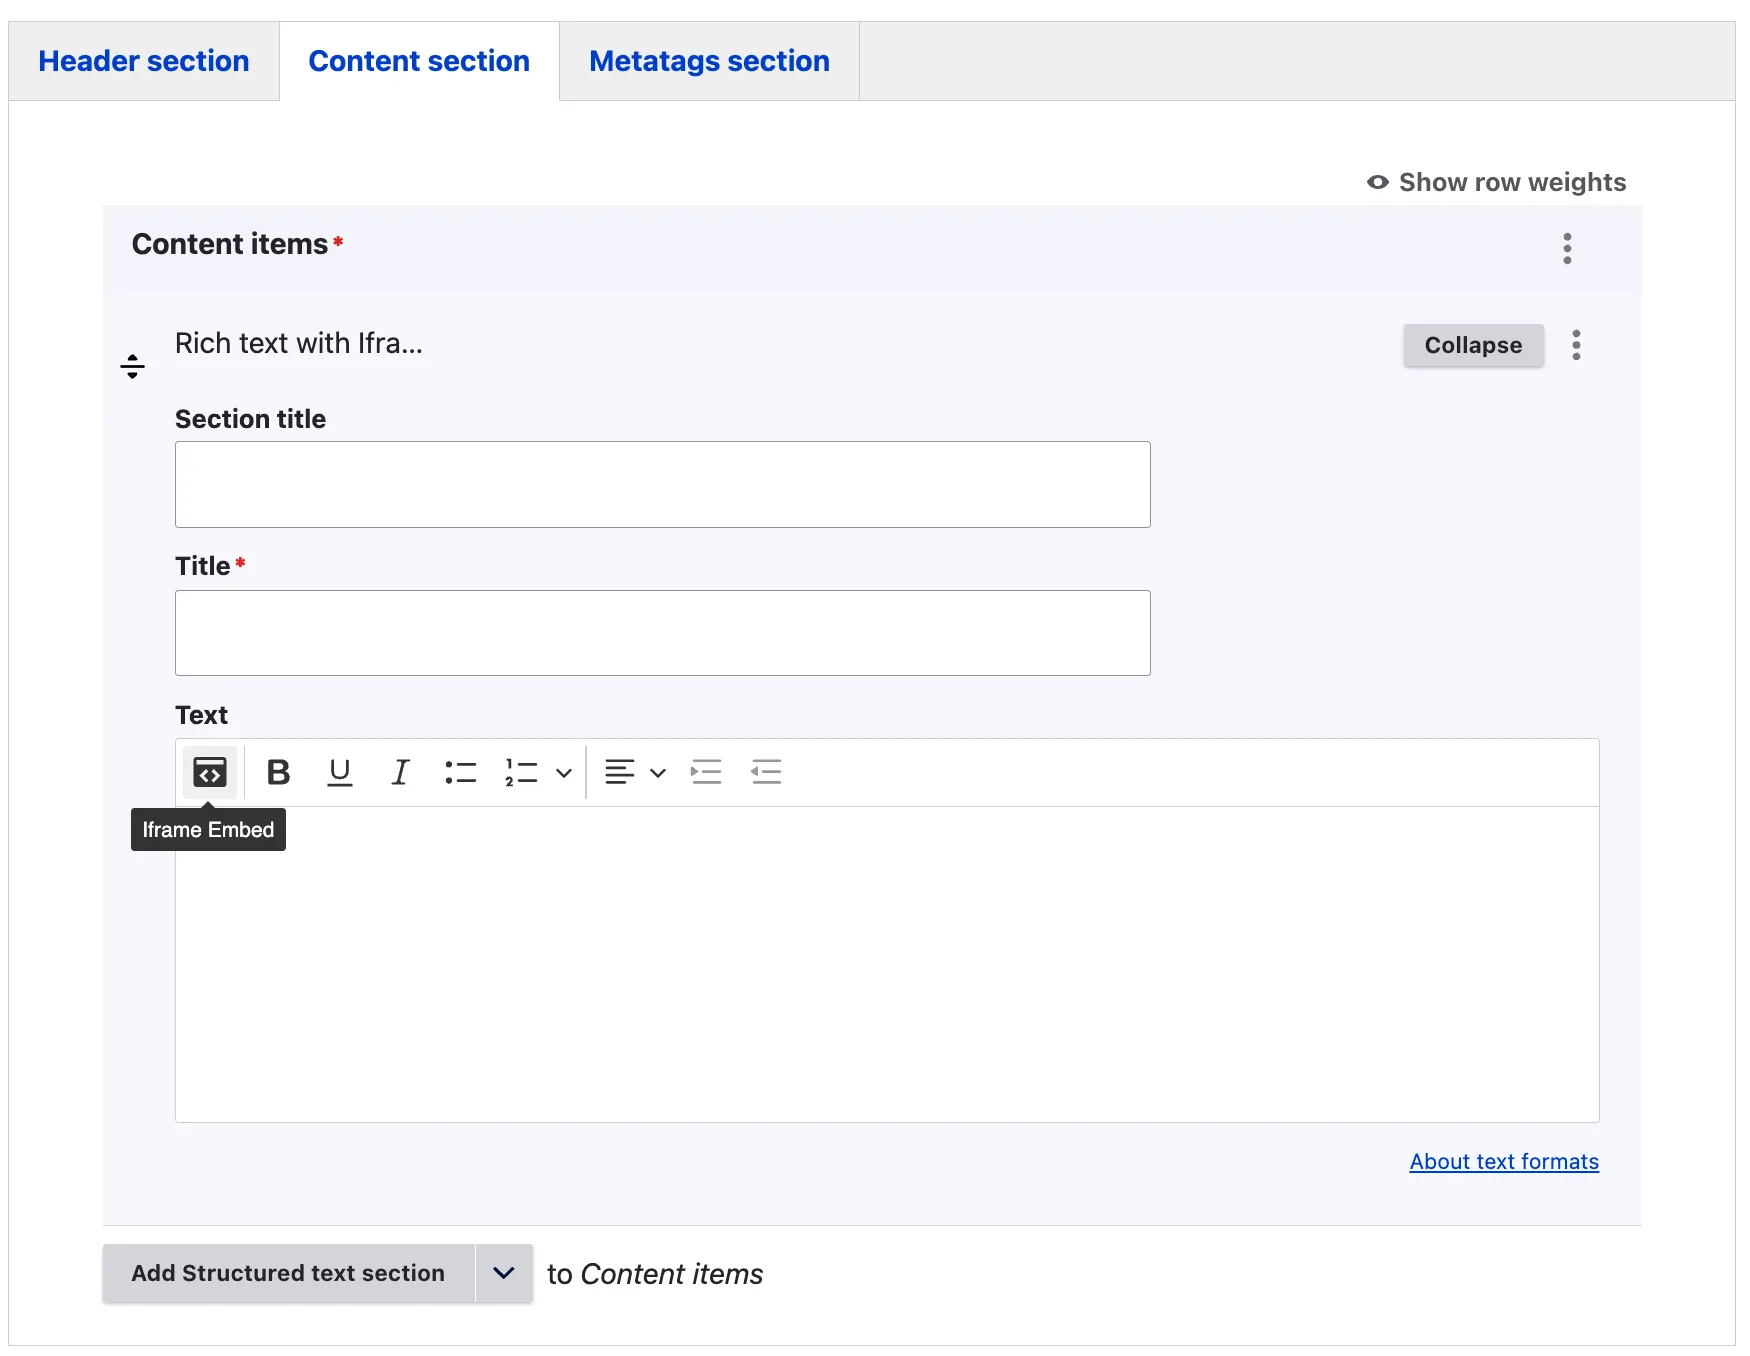Apply italic formatting

click(400, 772)
